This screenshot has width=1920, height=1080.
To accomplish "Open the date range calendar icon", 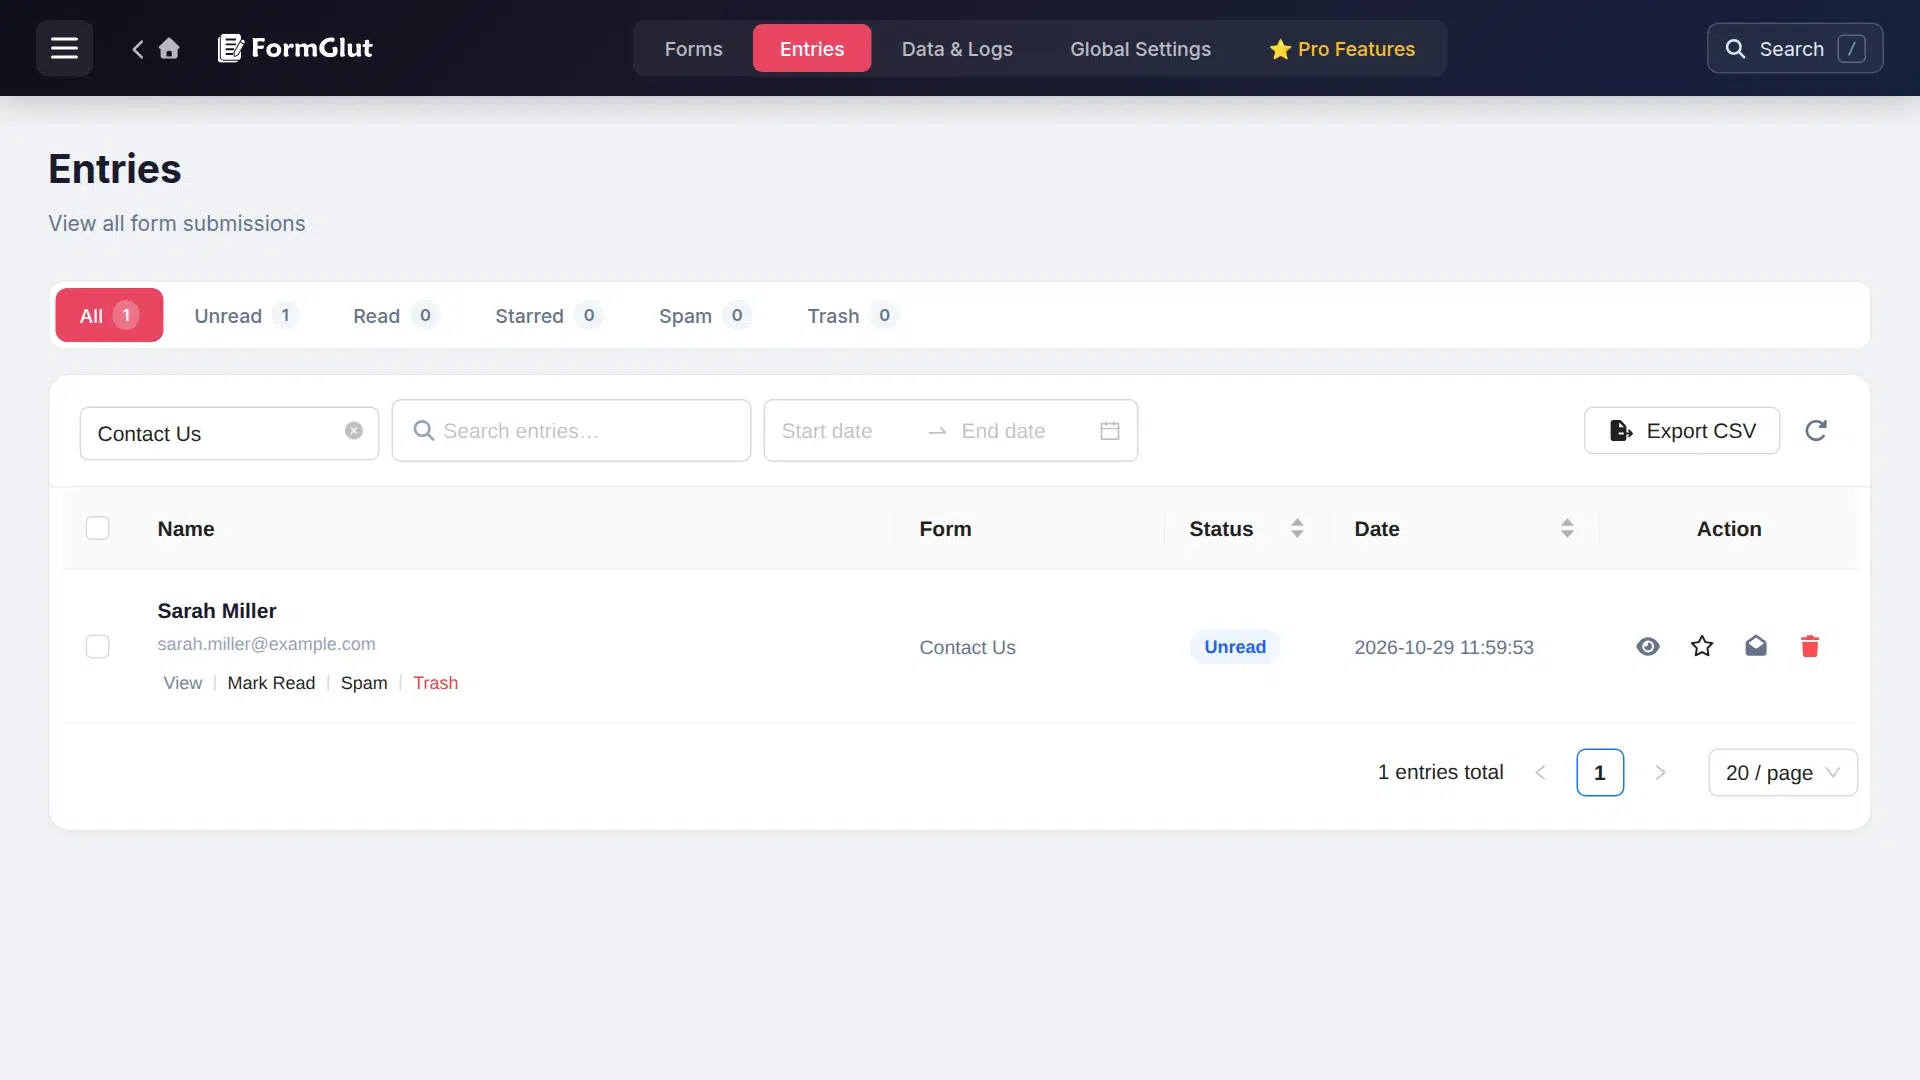I will pyautogui.click(x=1109, y=431).
